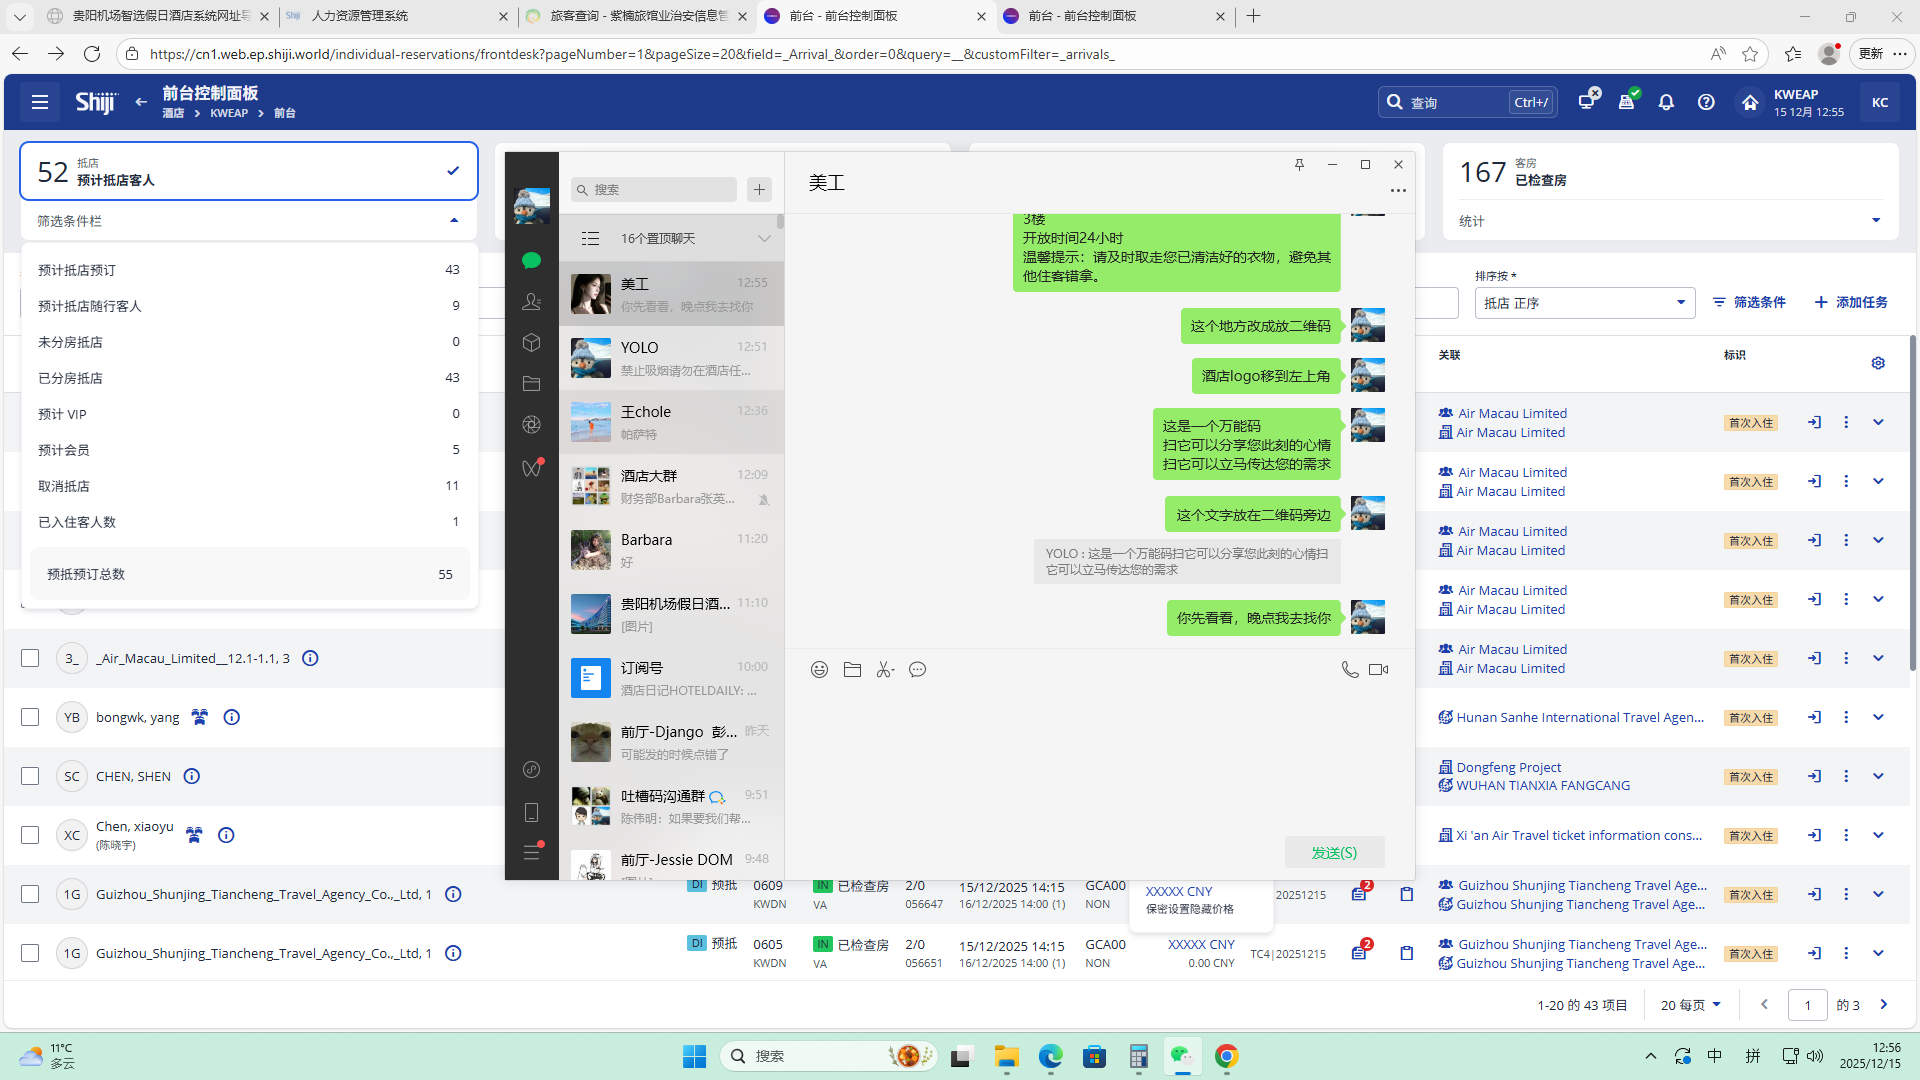Open Shiji help question mark icon
This screenshot has width=1920, height=1080.
(x=1706, y=102)
